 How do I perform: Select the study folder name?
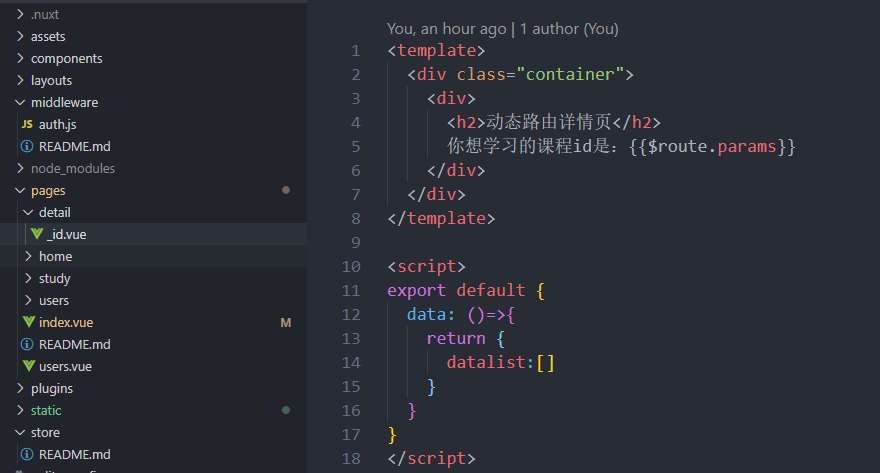click(54, 278)
